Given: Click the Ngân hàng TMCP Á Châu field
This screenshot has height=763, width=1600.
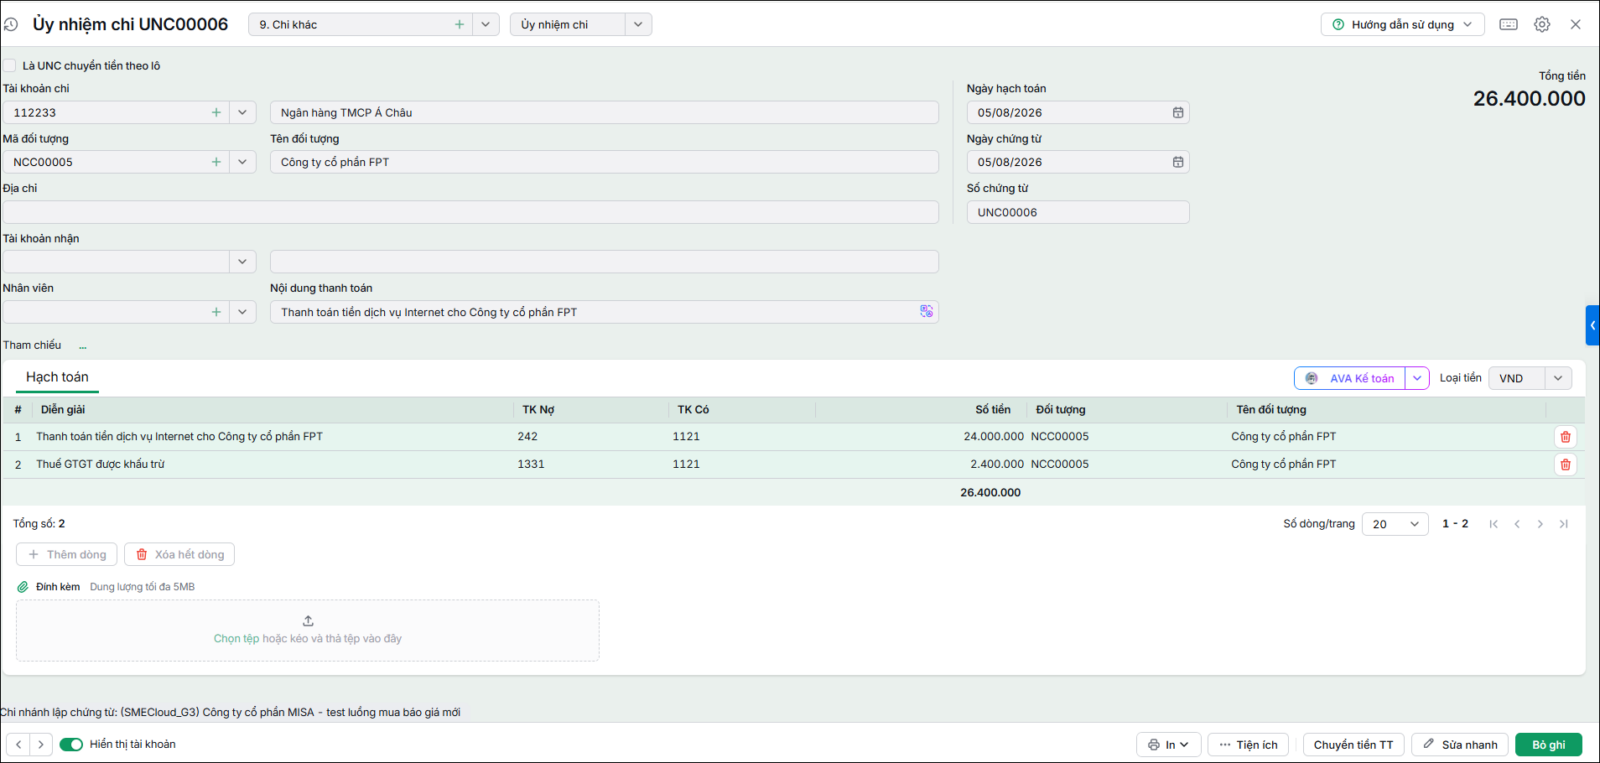Looking at the screenshot, I should [x=604, y=112].
